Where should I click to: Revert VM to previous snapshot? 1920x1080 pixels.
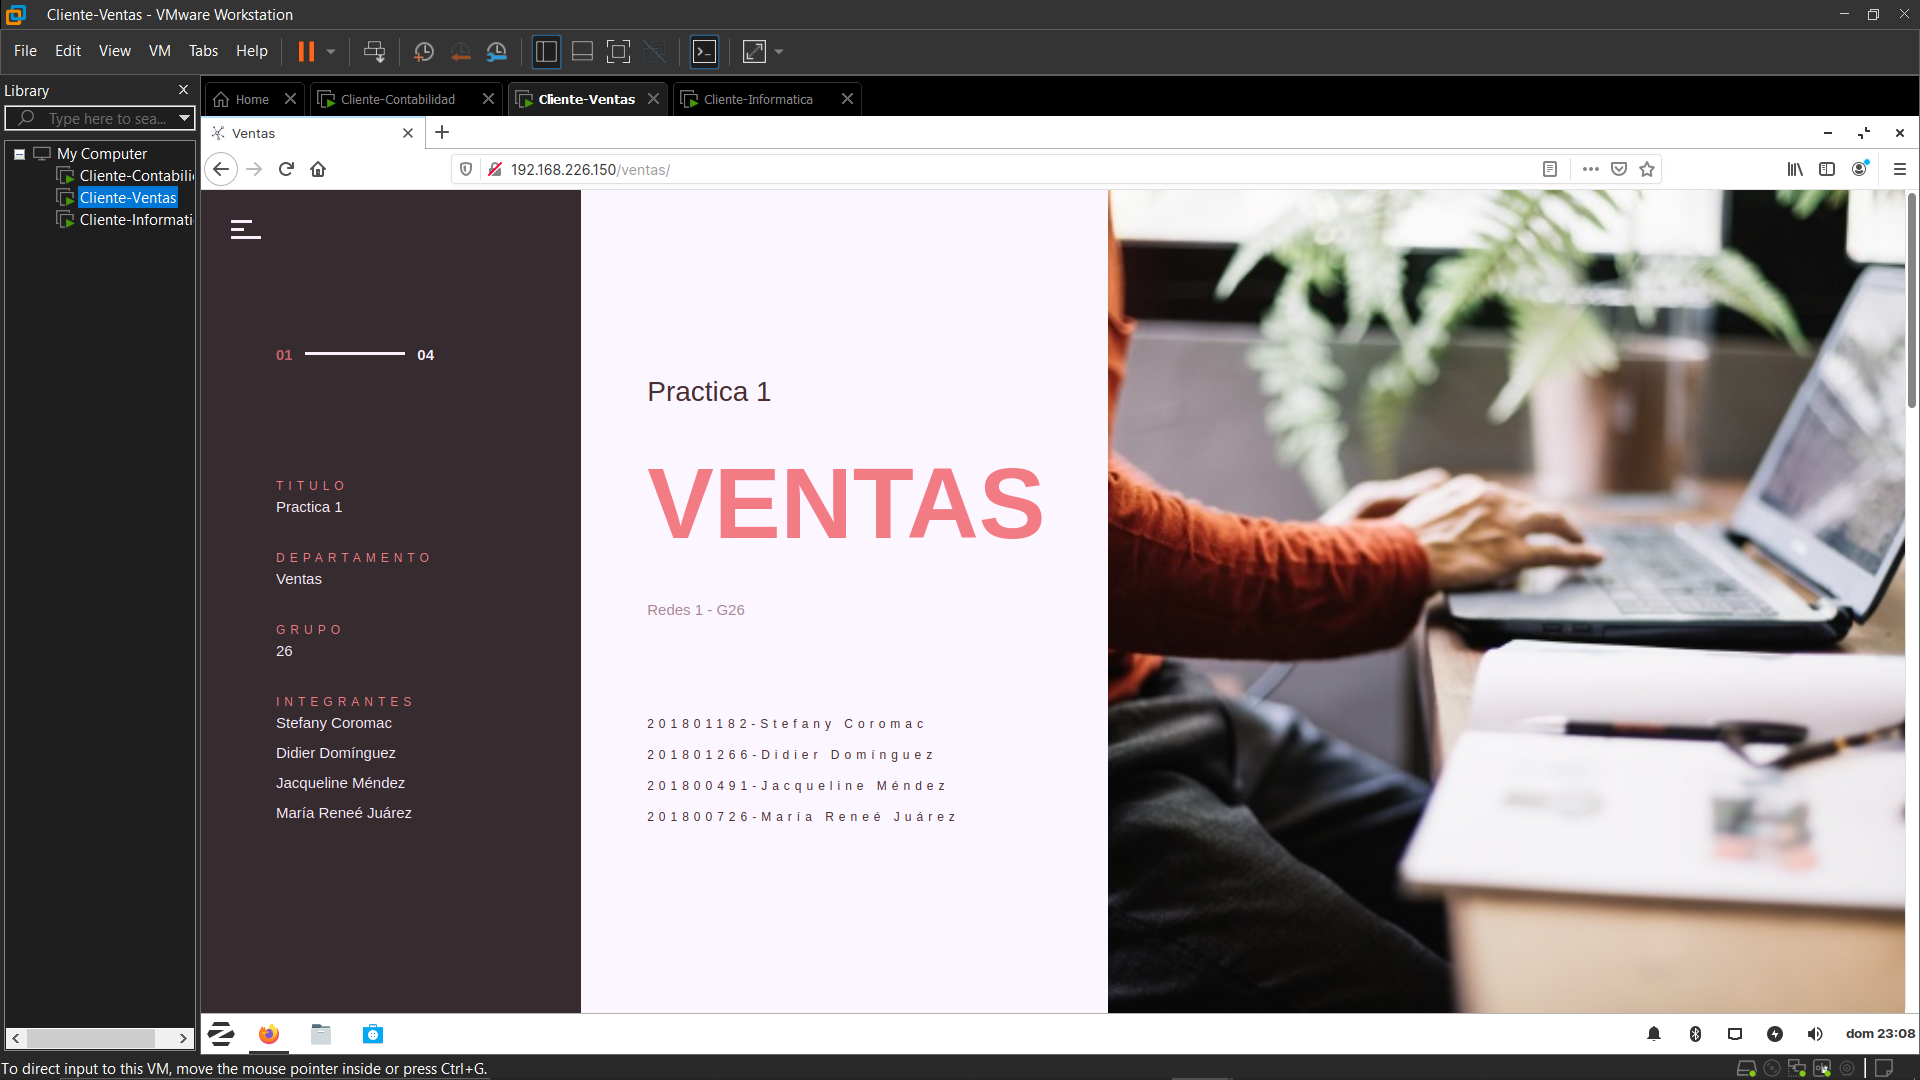460,51
